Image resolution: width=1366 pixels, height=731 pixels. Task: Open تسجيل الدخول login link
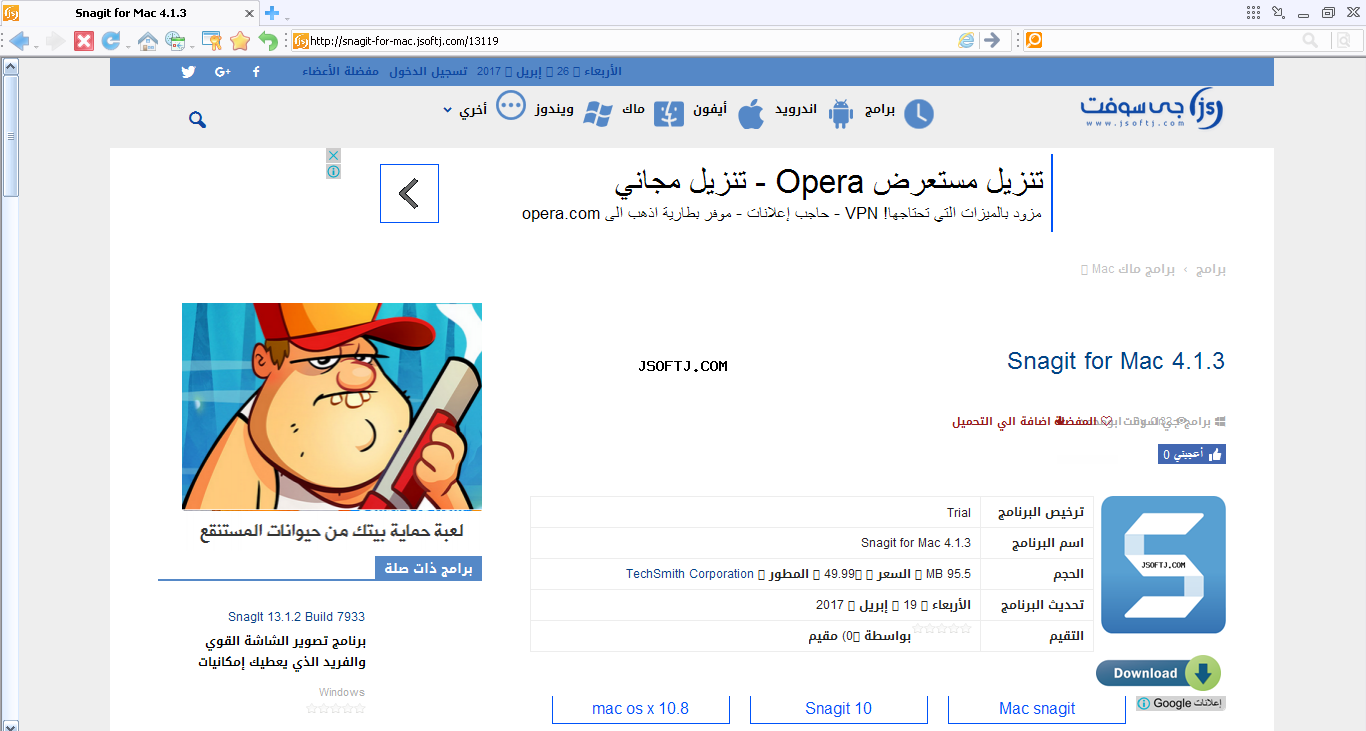[428, 72]
